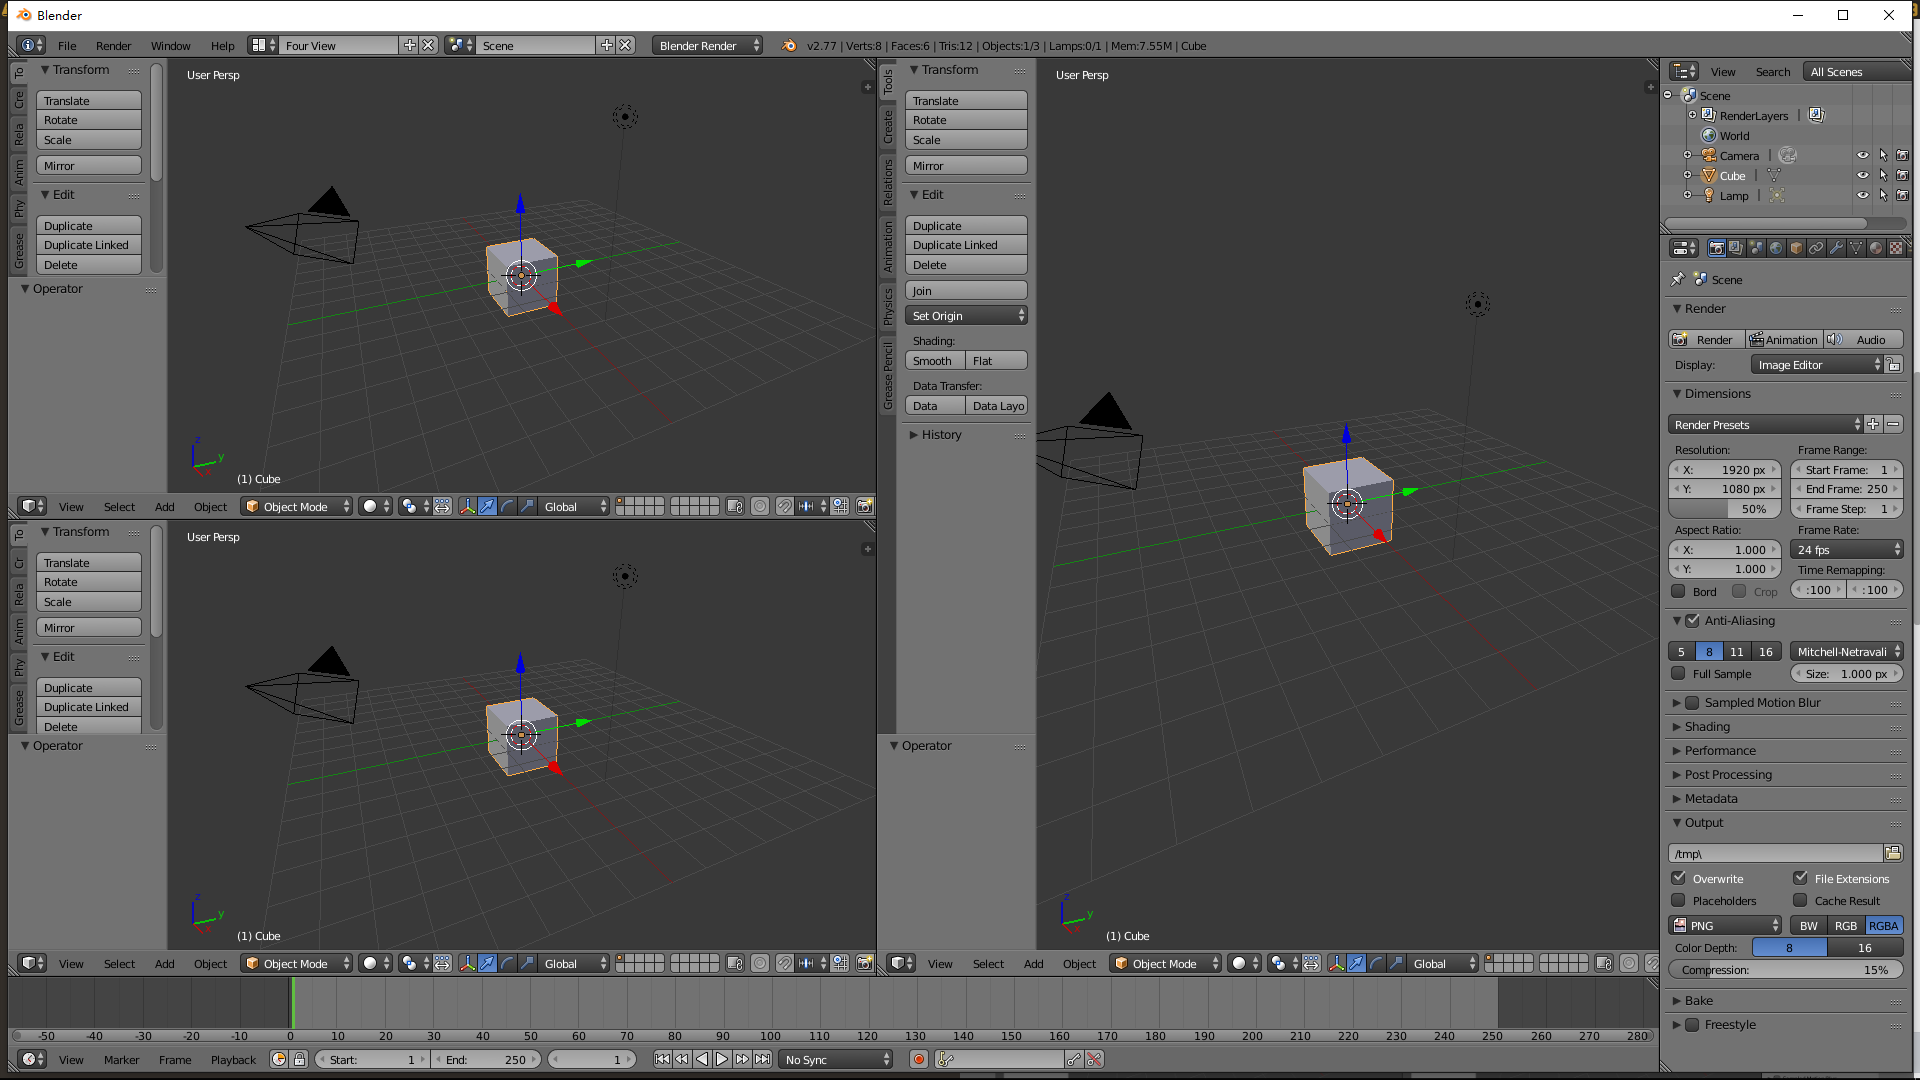Delete the current scene with the X button
This screenshot has height=1080, width=1920.
pyautogui.click(x=625, y=45)
